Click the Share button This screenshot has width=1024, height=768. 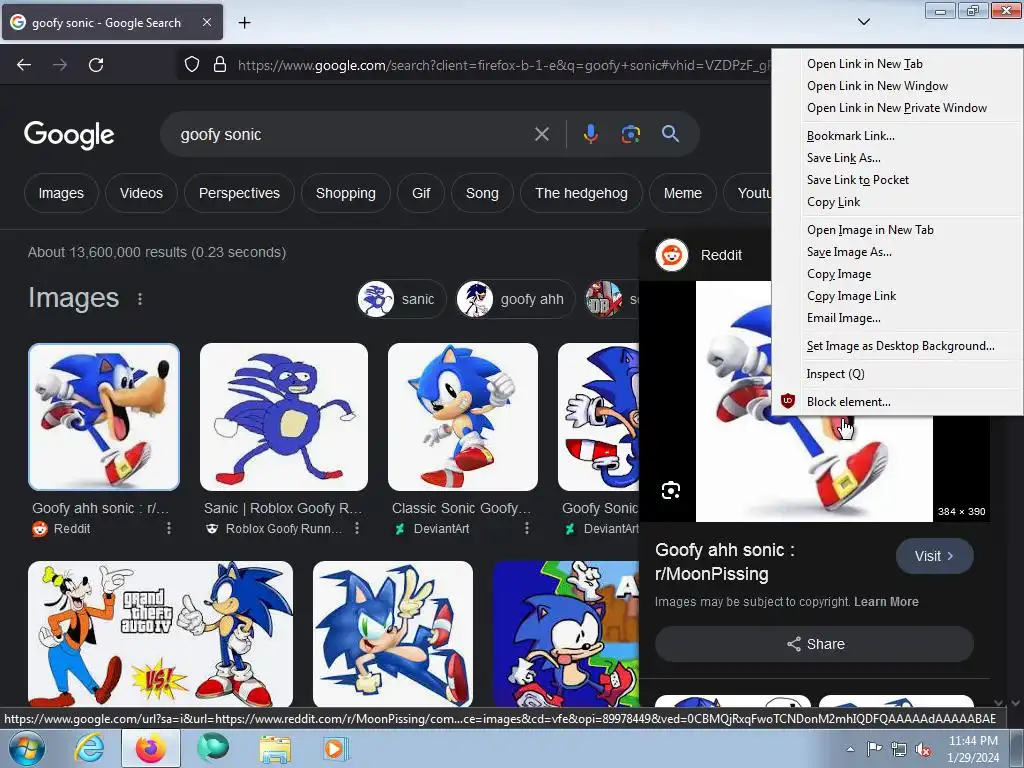pos(814,645)
